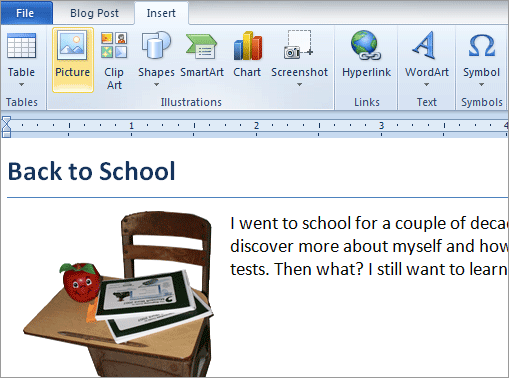
Task: Click the Shapes icon
Action: 156,45
